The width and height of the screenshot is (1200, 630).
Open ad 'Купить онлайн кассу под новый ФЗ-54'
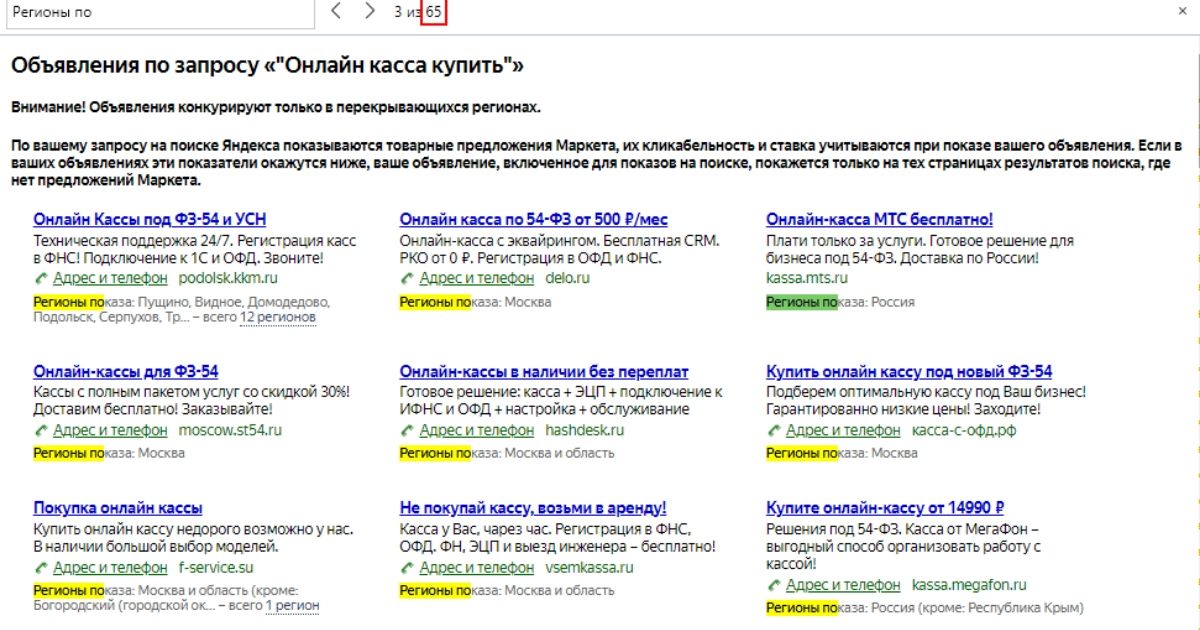pos(909,372)
